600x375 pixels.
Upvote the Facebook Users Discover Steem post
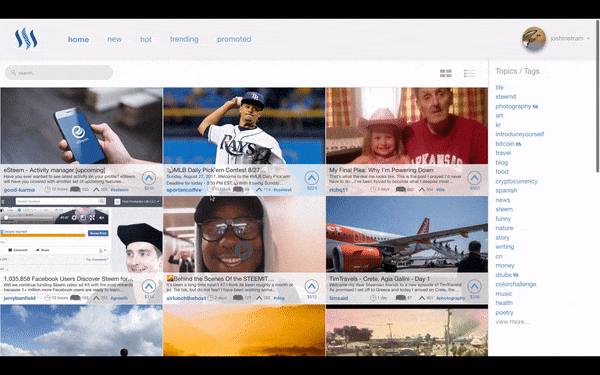(149, 286)
